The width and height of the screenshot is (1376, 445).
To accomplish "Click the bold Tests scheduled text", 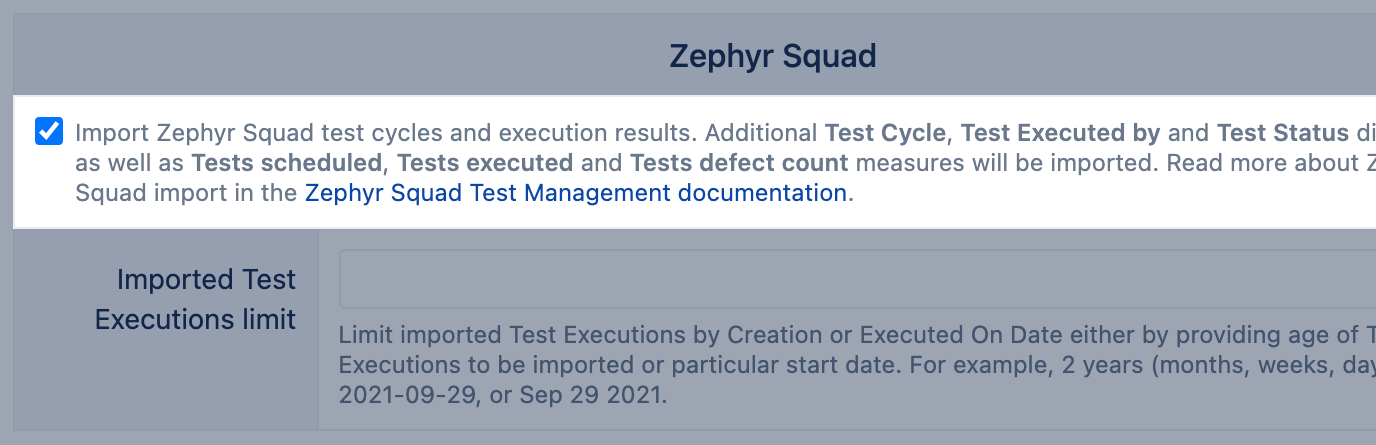I will [x=286, y=163].
